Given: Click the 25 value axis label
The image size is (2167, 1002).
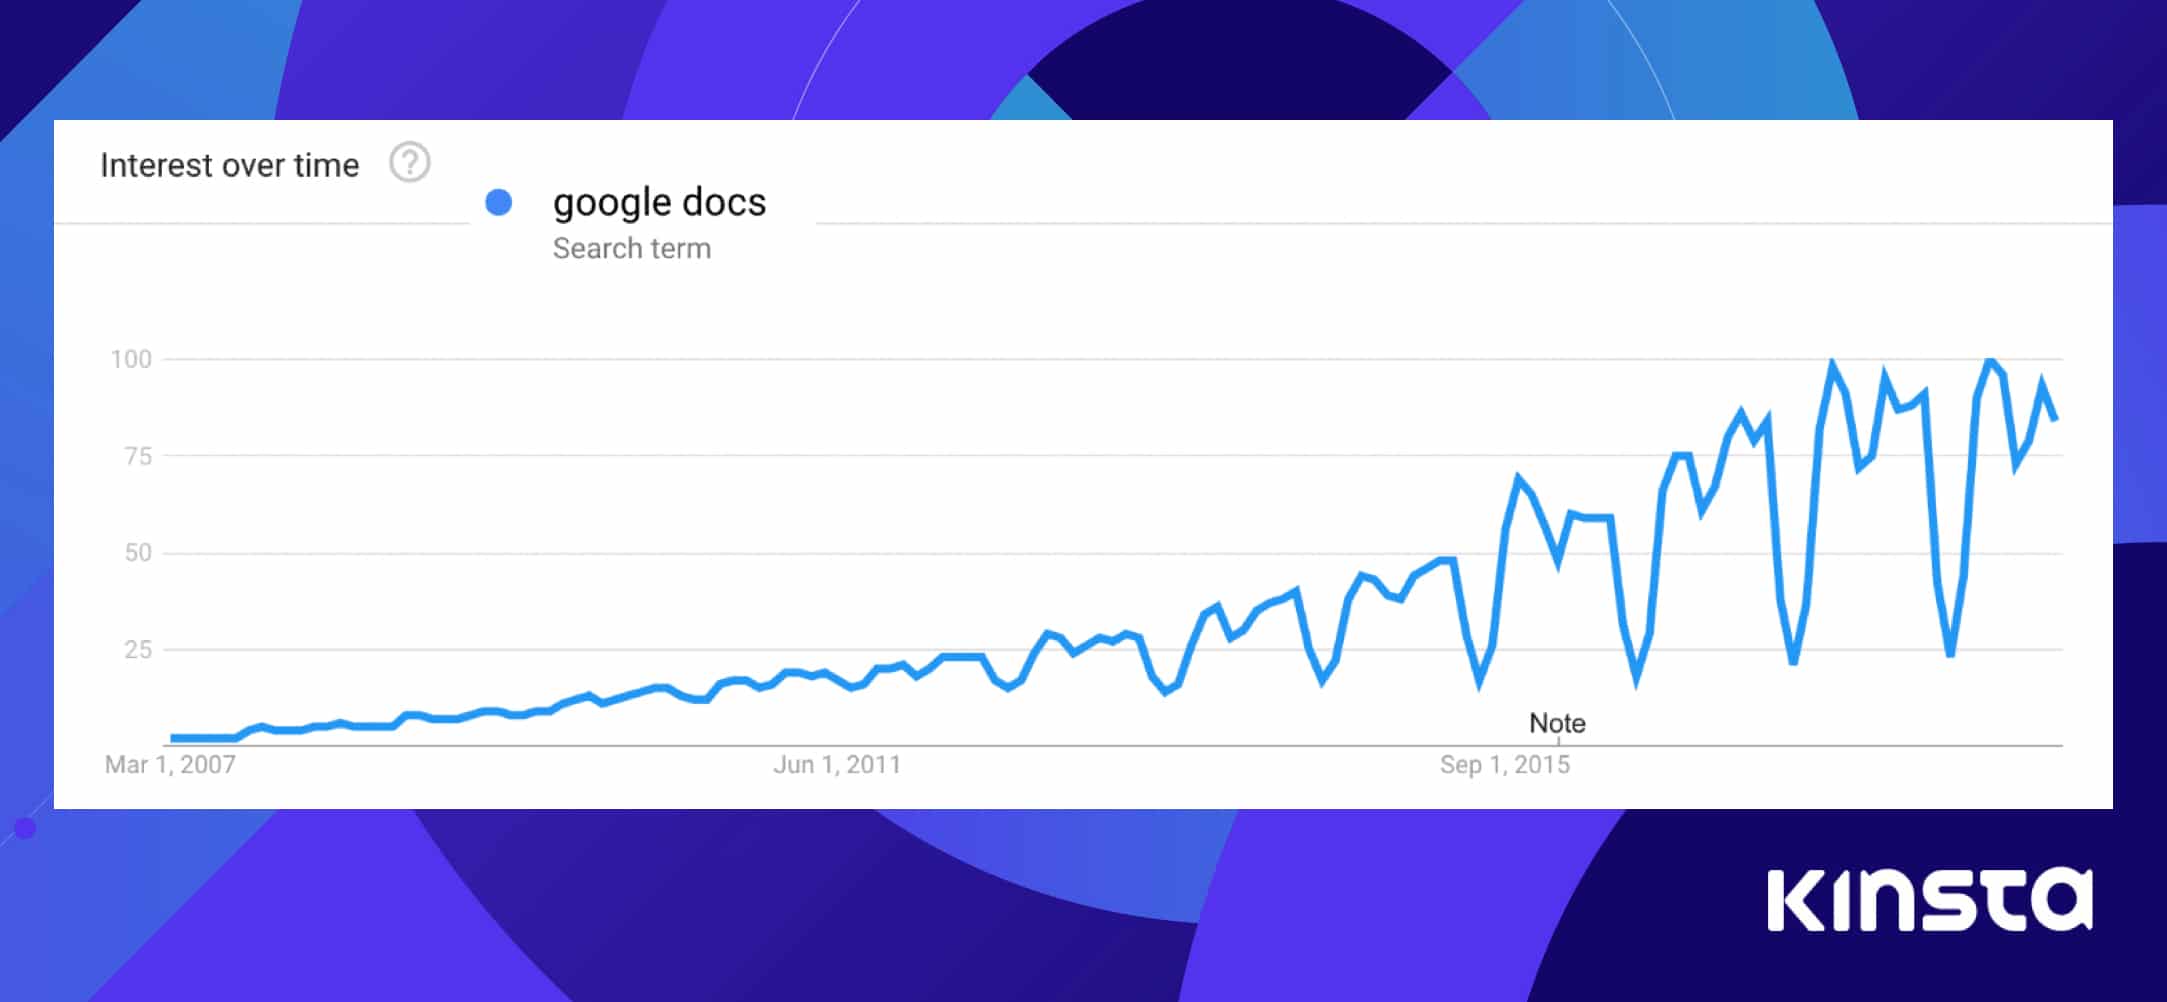Looking at the screenshot, I should coord(138,650).
